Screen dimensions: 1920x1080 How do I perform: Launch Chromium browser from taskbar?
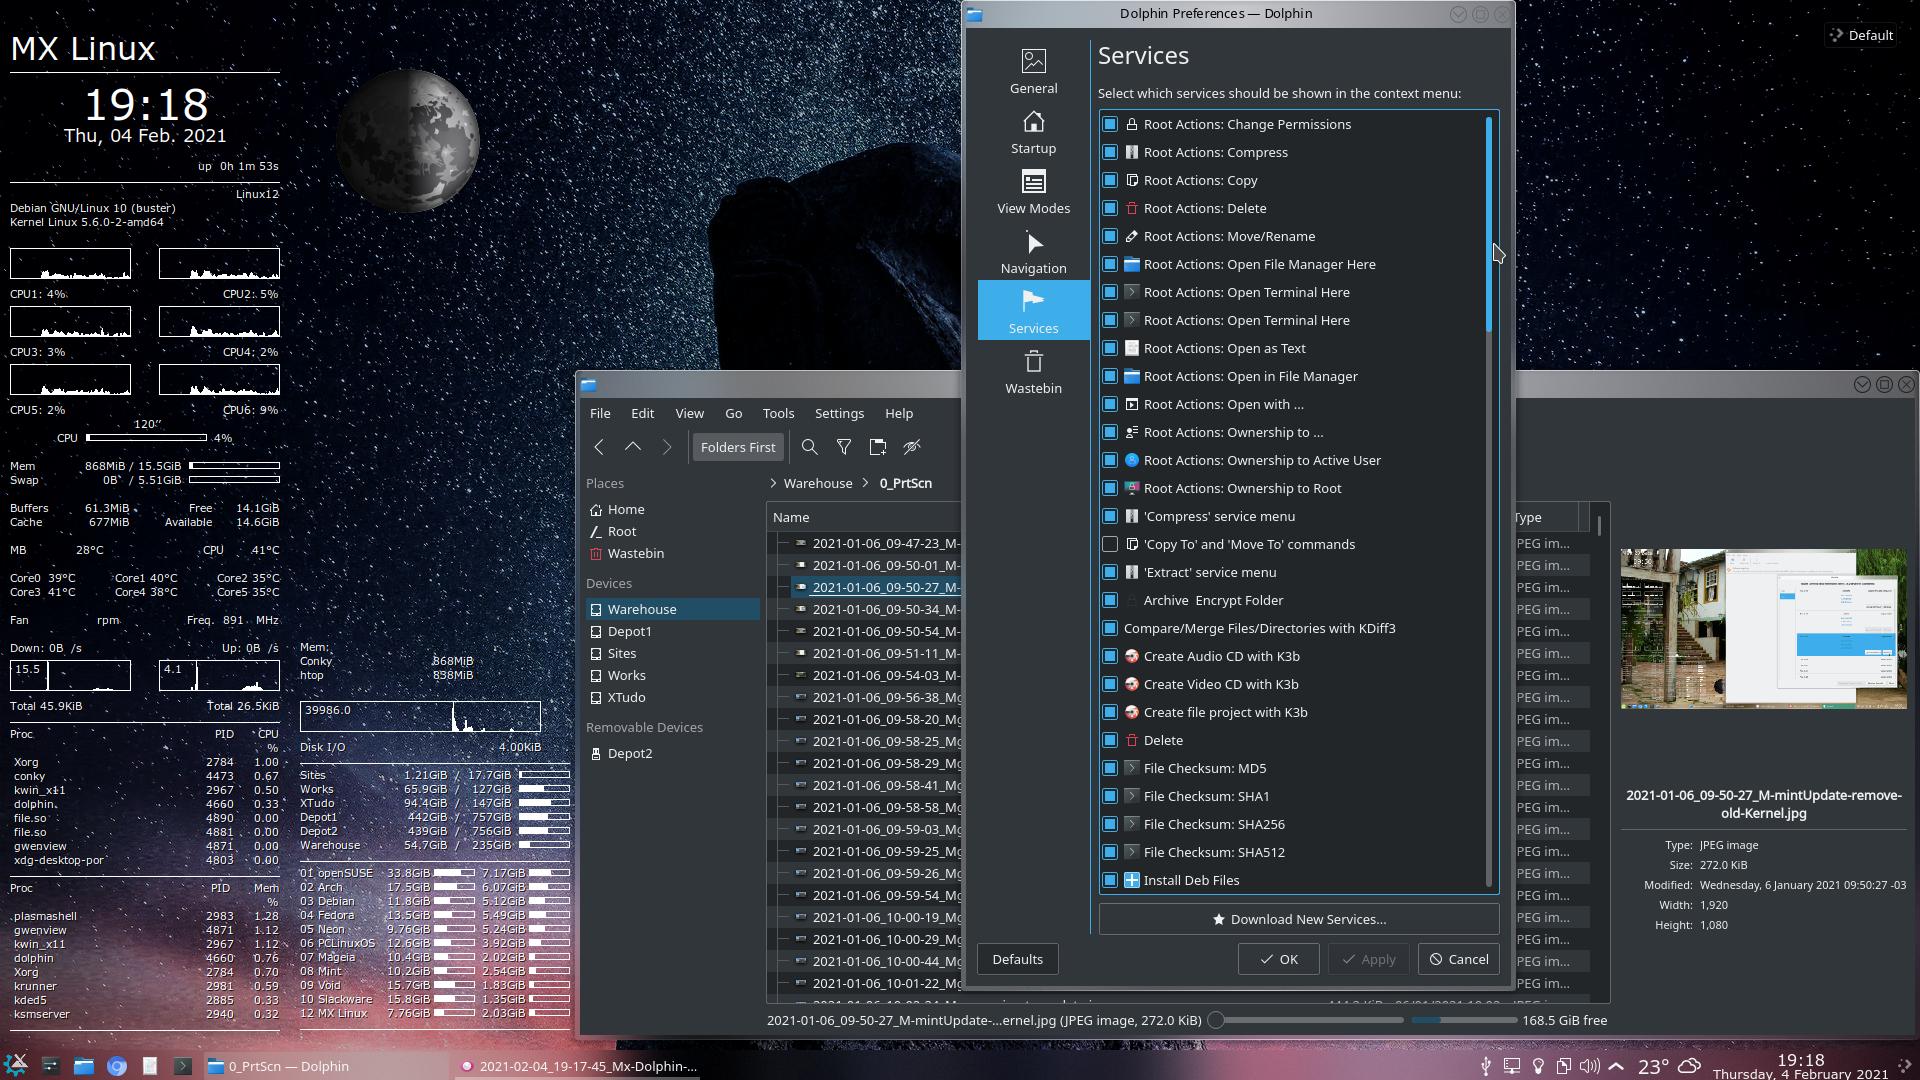tap(117, 1066)
